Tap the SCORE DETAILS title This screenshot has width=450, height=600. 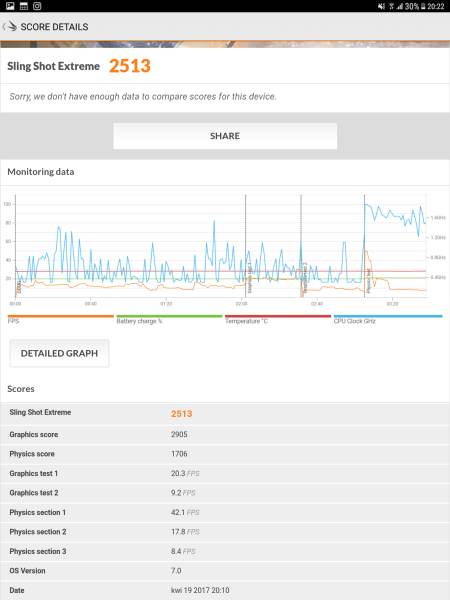54,27
